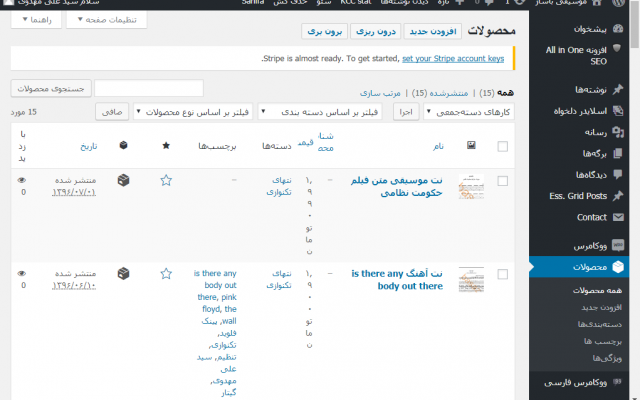Open فیلتر بر اساس نوع محصولات dropdown
The image size is (640, 400).
tap(193, 111)
